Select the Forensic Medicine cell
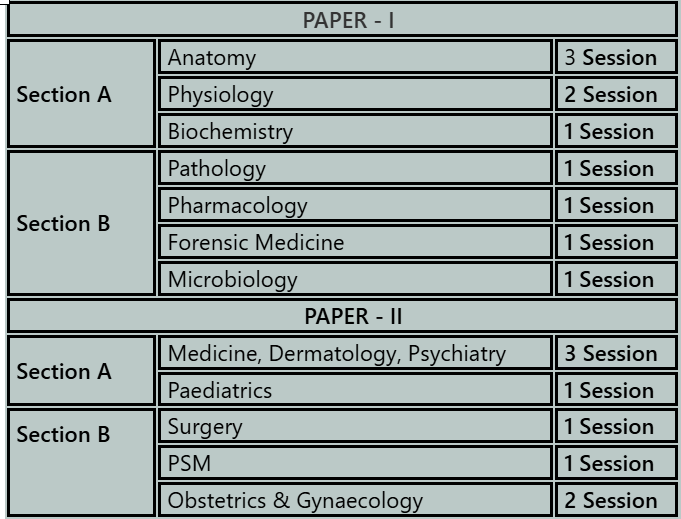 [355, 243]
